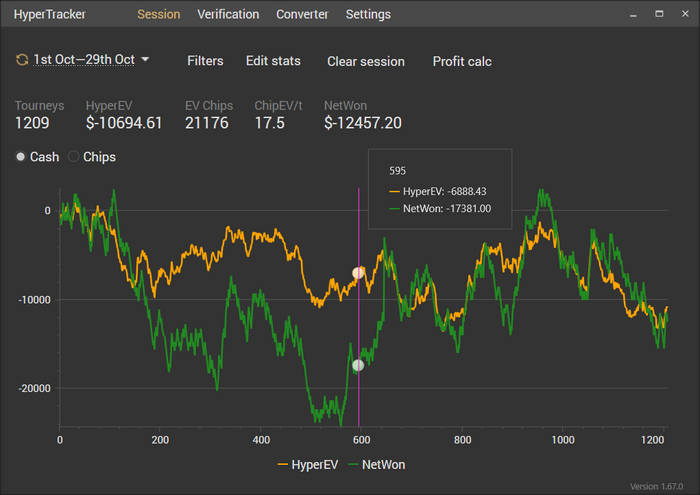Minimize the HyperTracker window
Screen dimensions: 700x495
point(631,15)
